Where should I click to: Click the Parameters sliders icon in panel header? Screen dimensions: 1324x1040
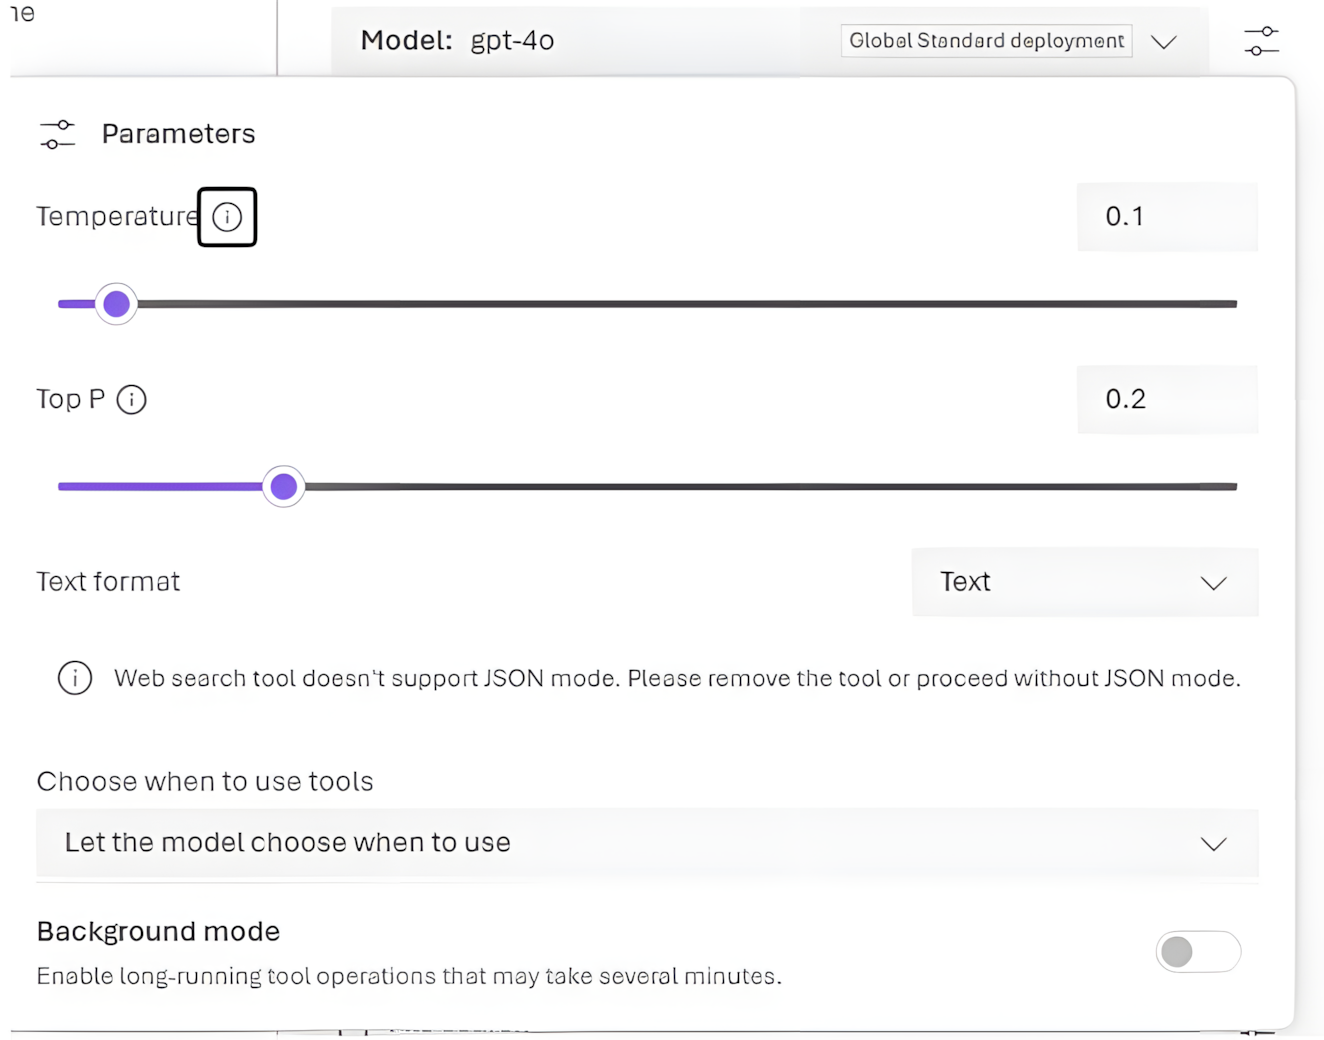pos(58,134)
